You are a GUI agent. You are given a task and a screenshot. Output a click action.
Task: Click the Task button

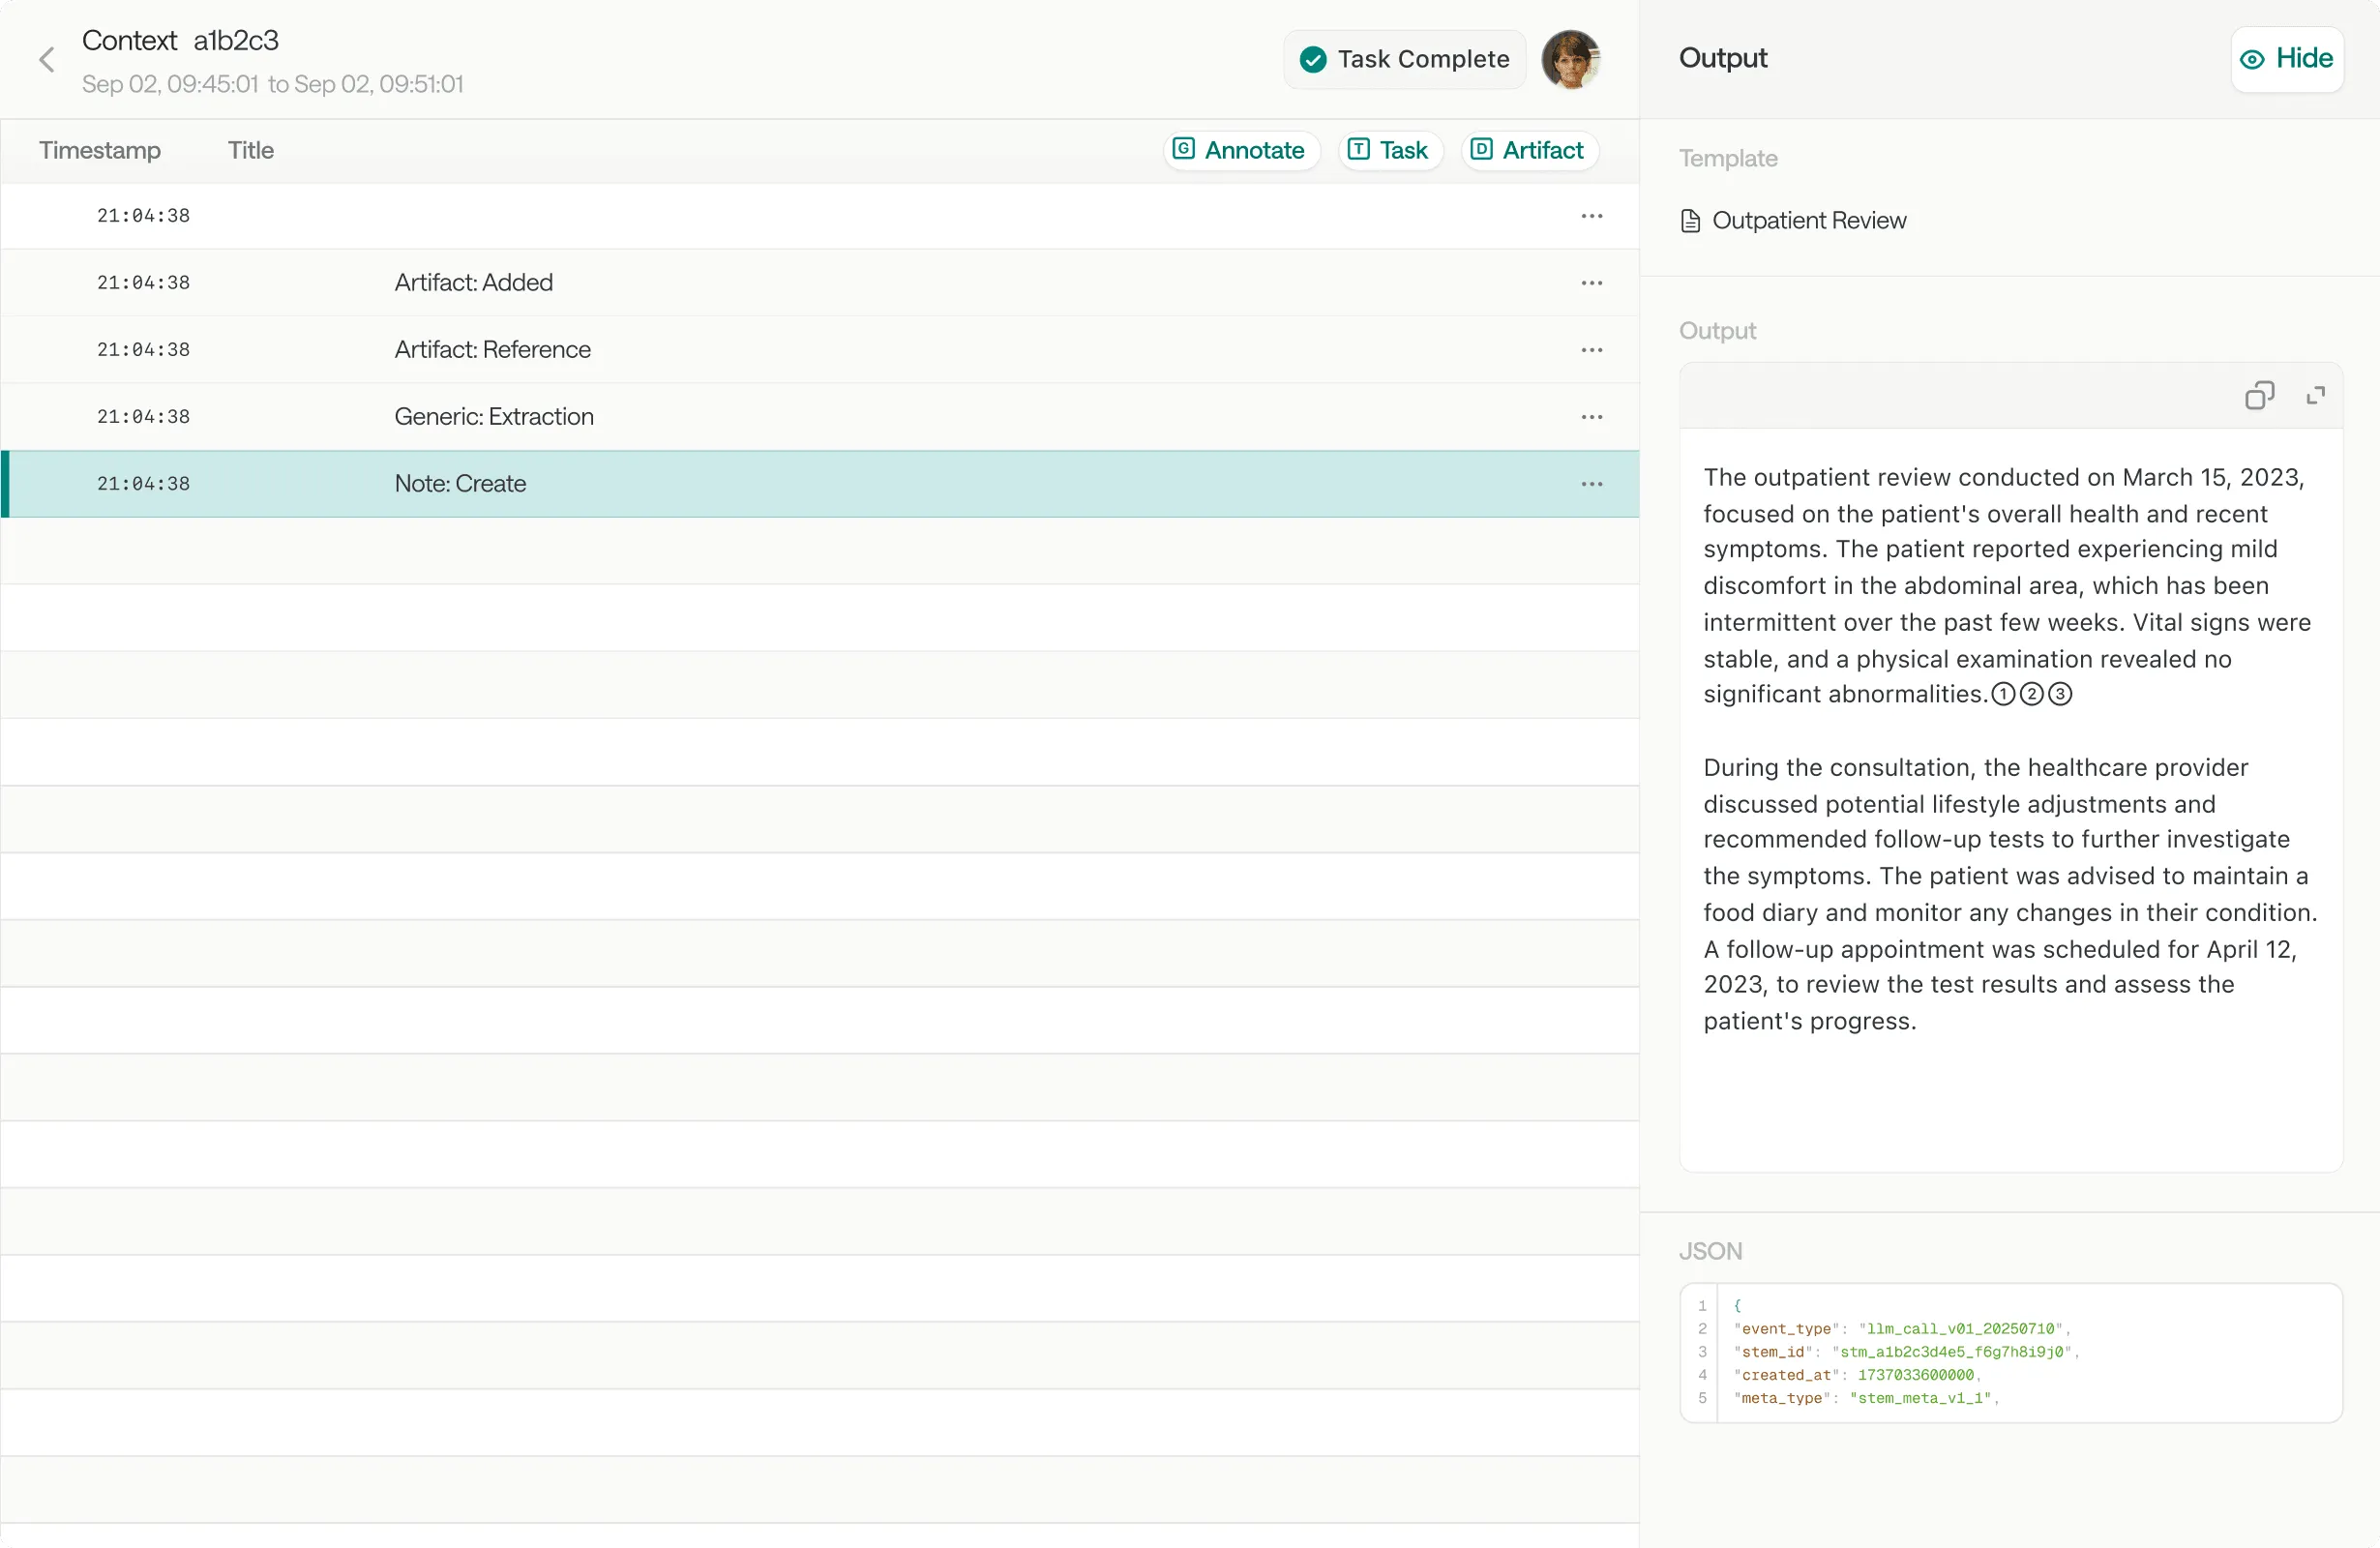pyautogui.click(x=1389, y=151)
